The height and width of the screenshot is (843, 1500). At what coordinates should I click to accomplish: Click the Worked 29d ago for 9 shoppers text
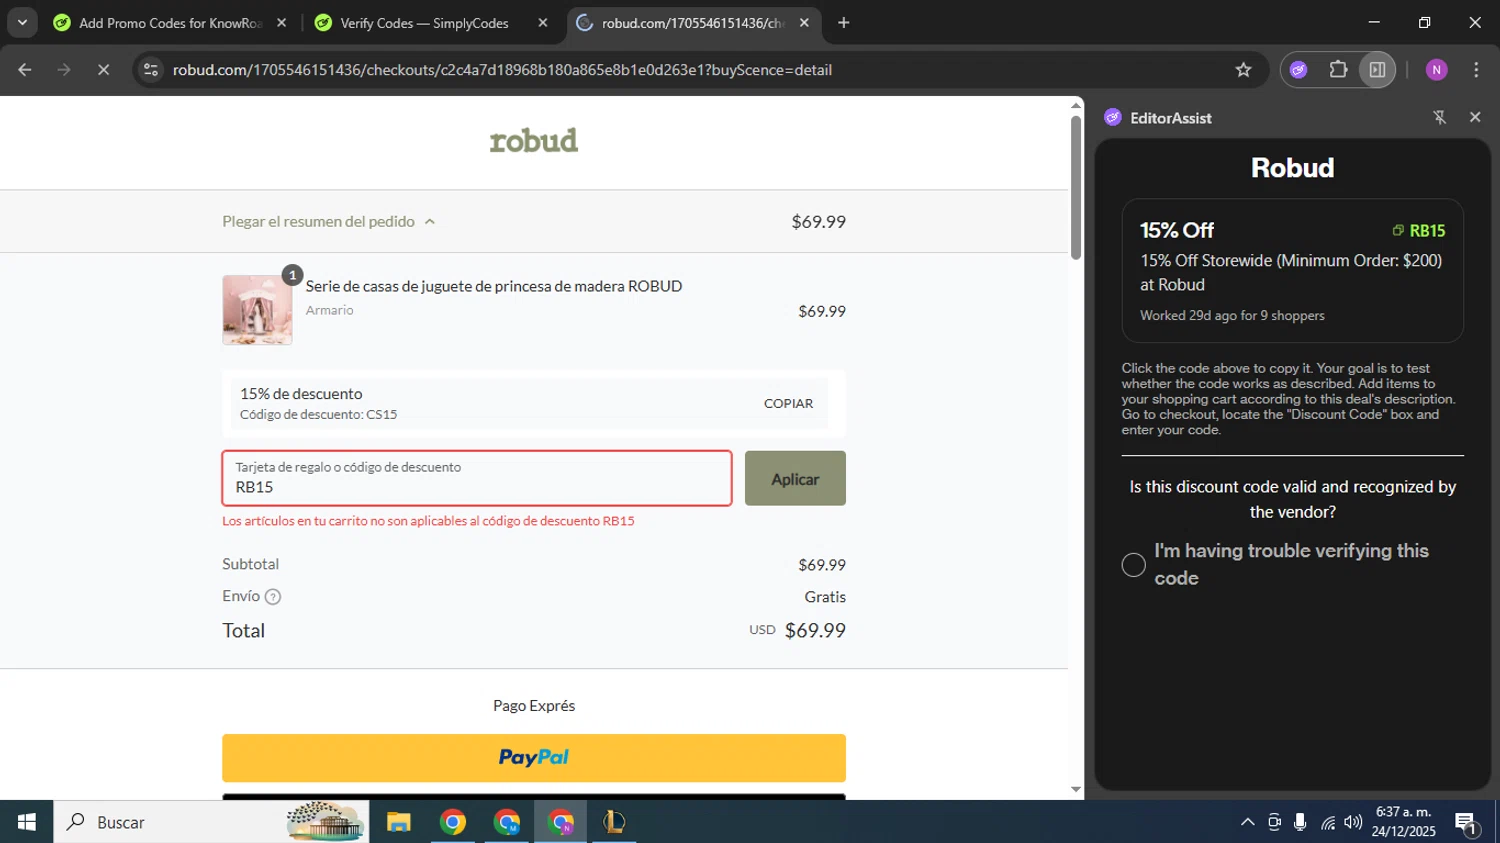tap(1232, 315)
